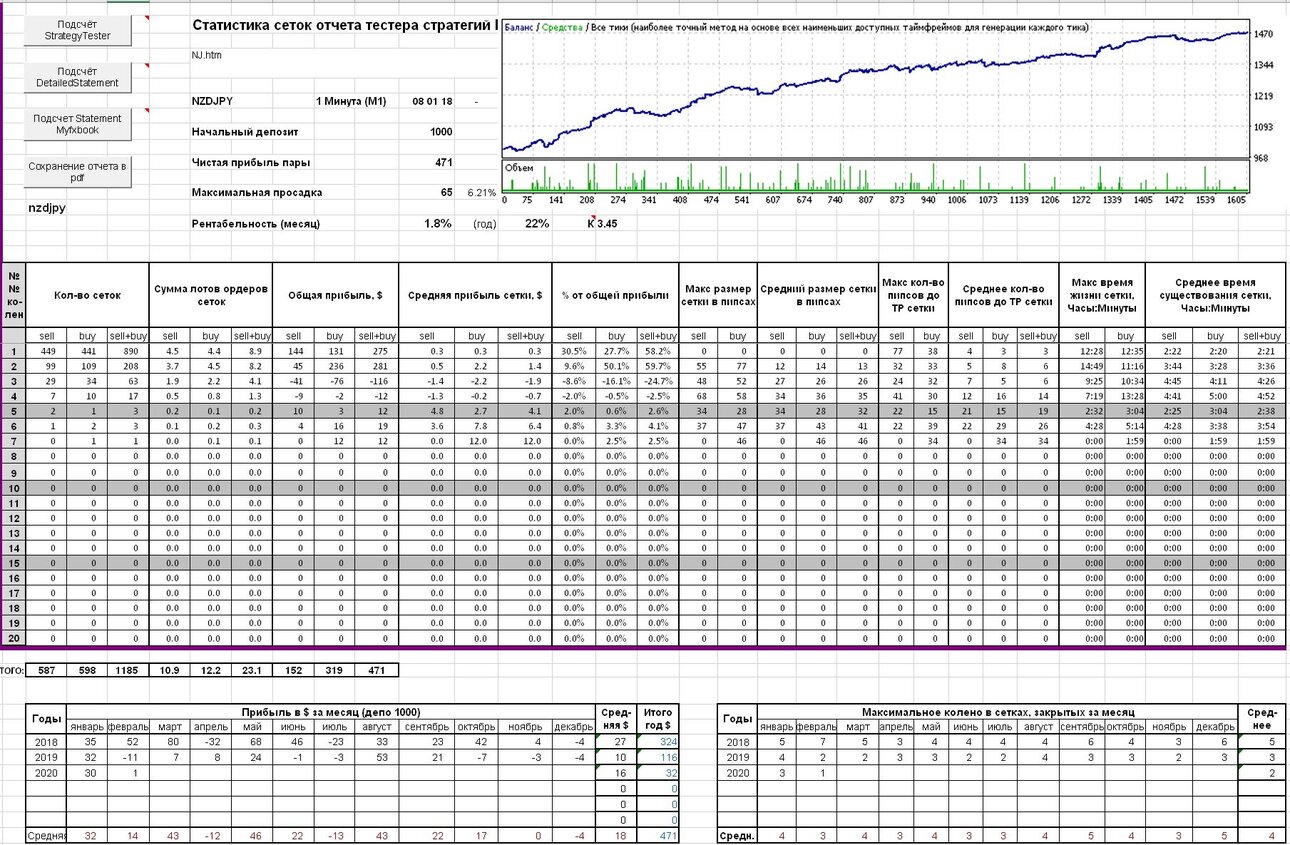Select the total lots value 23.1
This screenshot has width=1290, height=845.
pos(253,670)
